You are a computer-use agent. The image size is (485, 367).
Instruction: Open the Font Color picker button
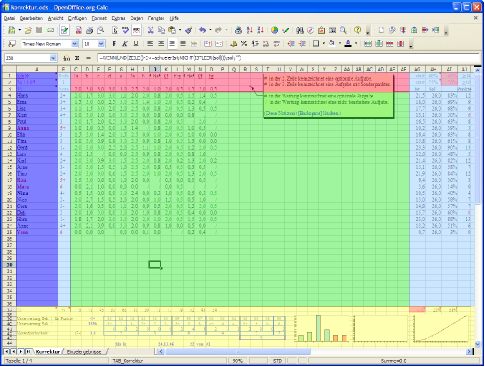[x=348, y=44]
